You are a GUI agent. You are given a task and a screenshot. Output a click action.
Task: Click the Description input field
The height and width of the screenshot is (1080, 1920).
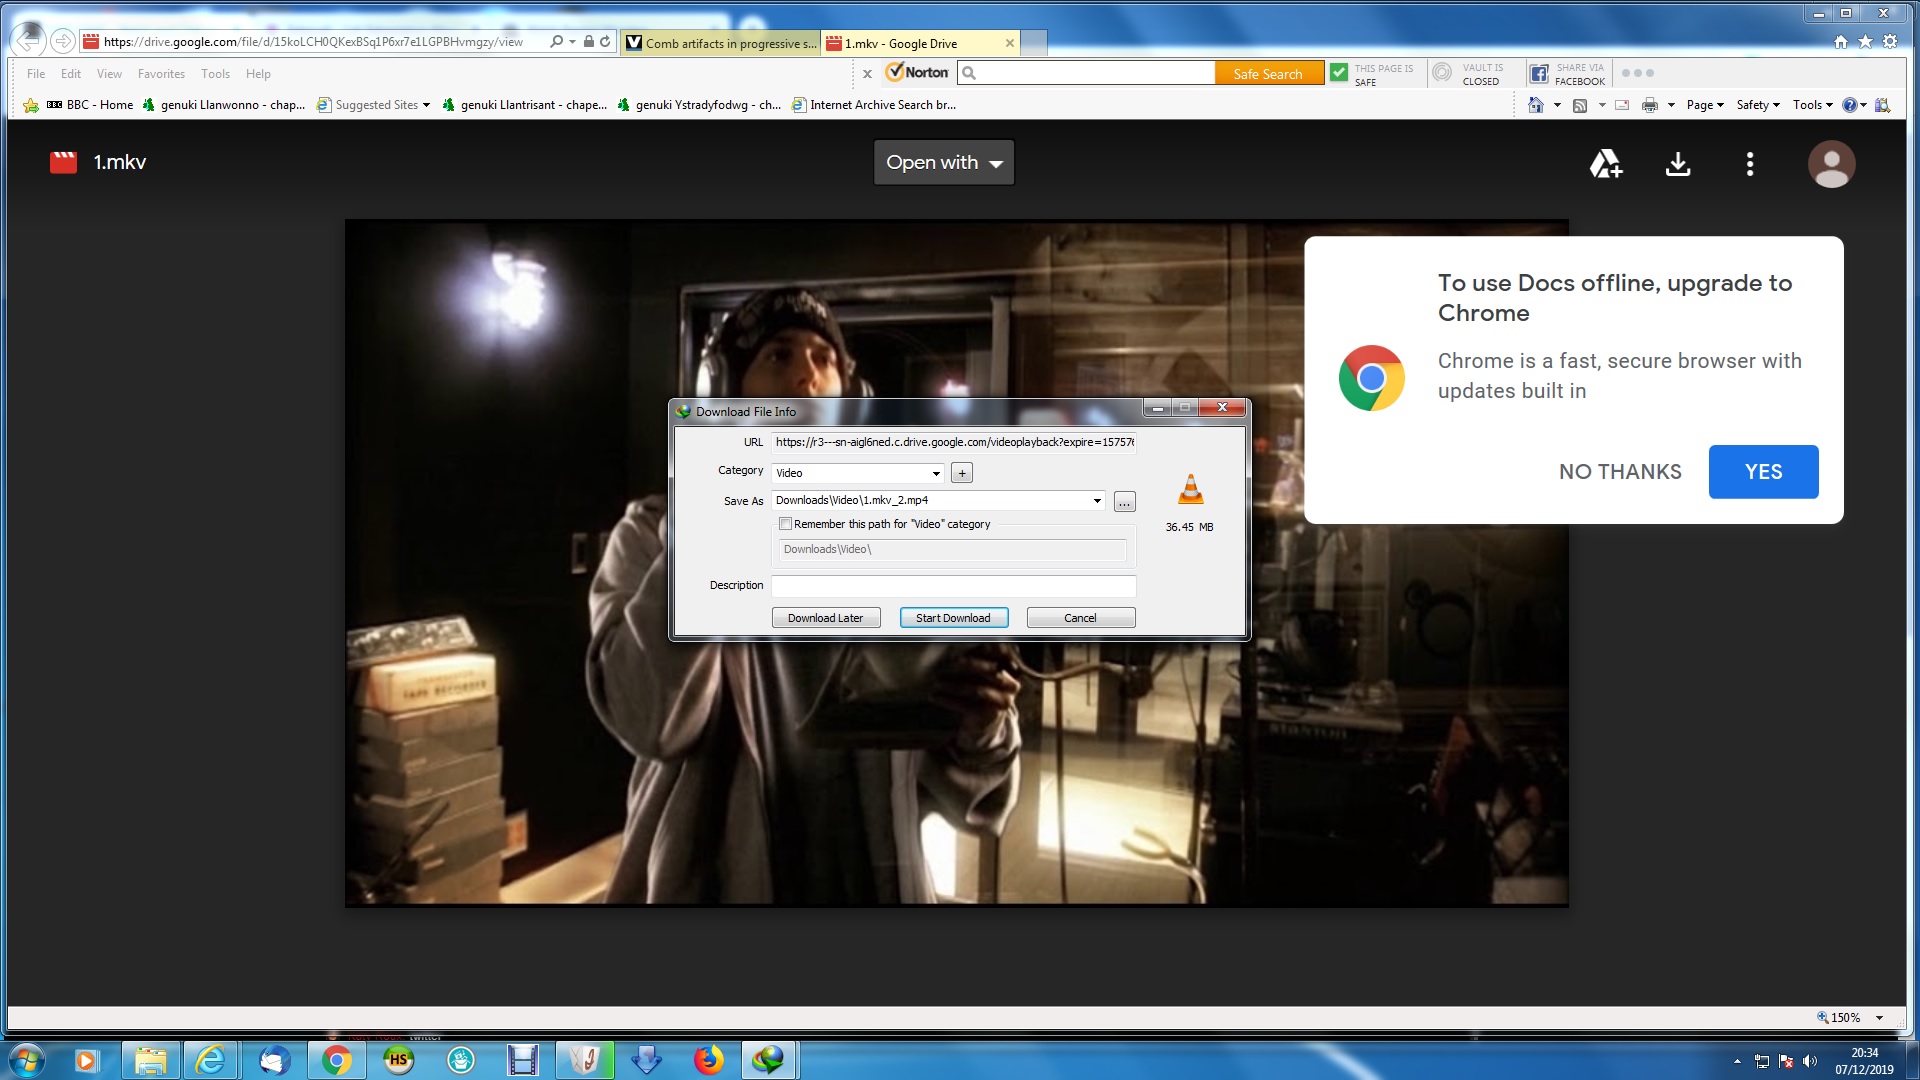pyautogui.click(x=952, y=586)
